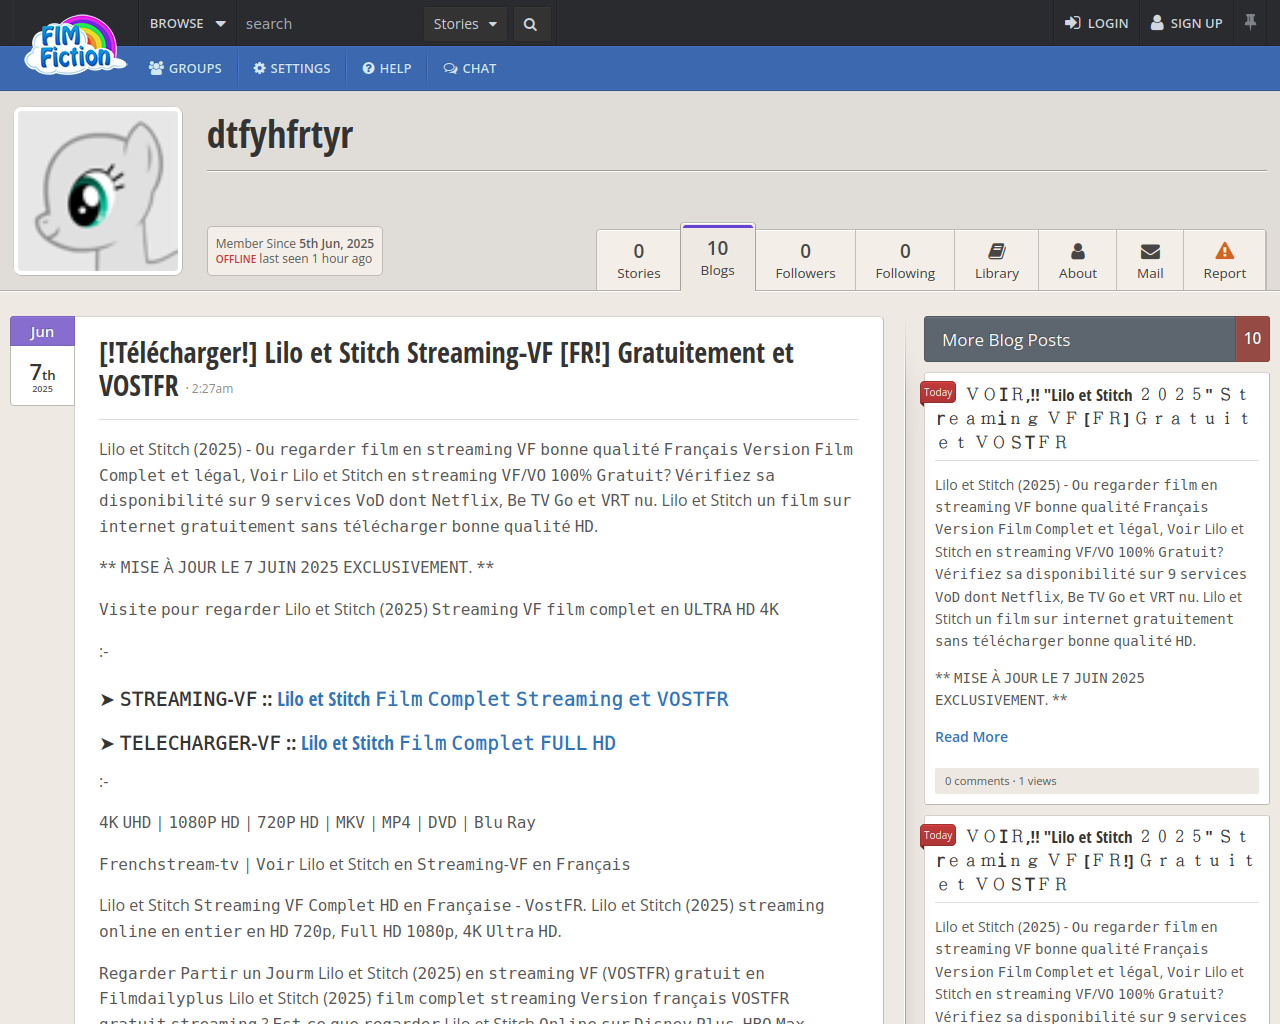This screenshot has width=1280, height=1024.
Task: Click the Jun 7th 2025 date badge
Action: 42,361
